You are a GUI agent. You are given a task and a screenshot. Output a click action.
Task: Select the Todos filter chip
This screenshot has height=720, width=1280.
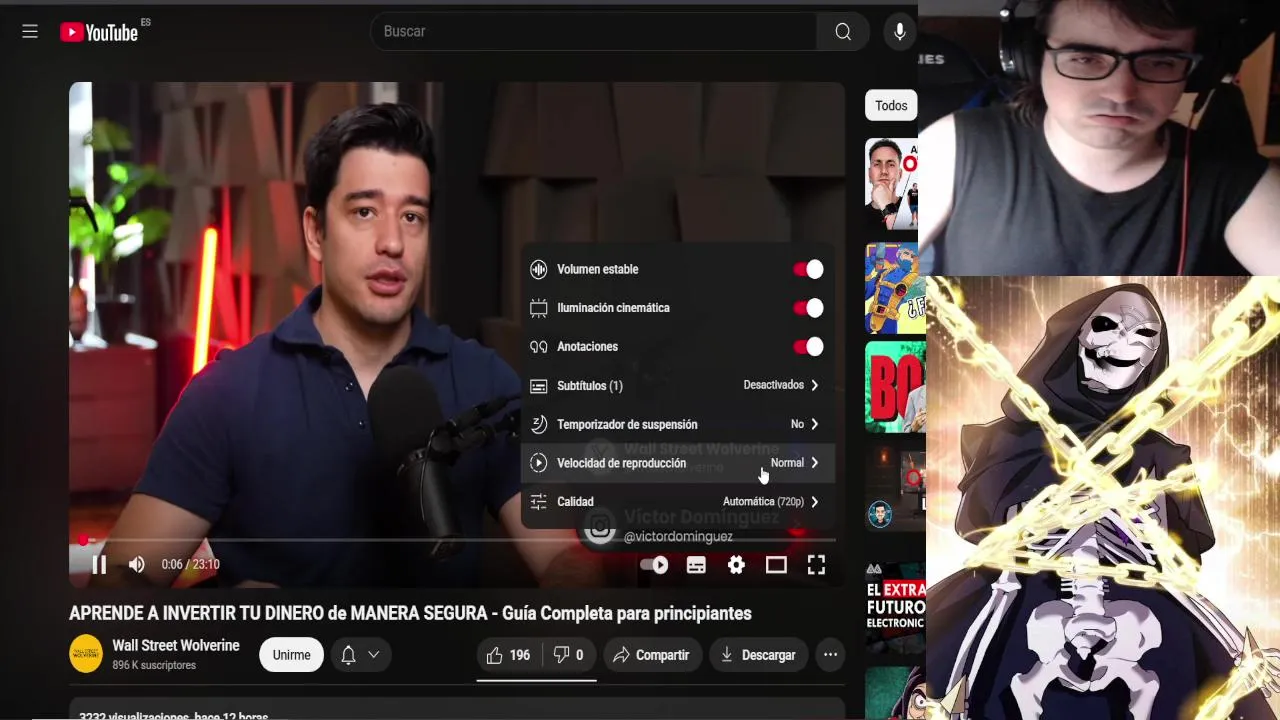tap(891, 106)
